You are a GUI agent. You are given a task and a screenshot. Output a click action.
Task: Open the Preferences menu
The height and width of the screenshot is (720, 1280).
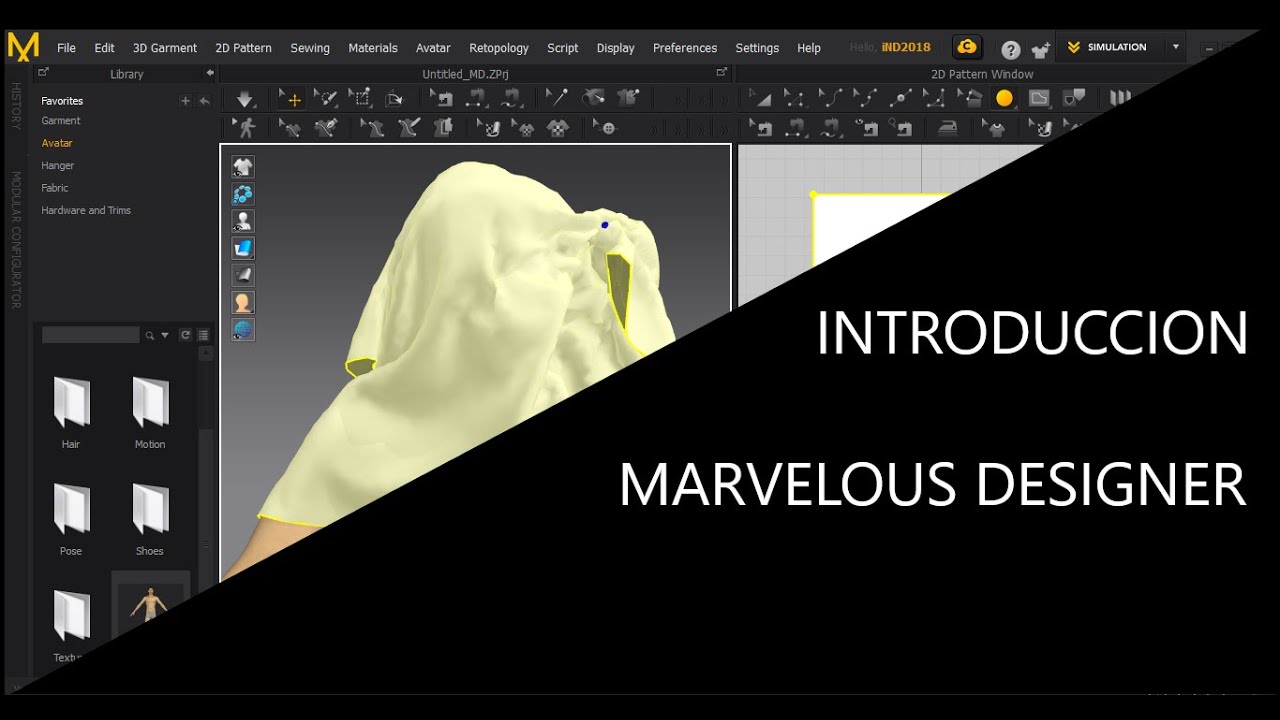point(685,48)
